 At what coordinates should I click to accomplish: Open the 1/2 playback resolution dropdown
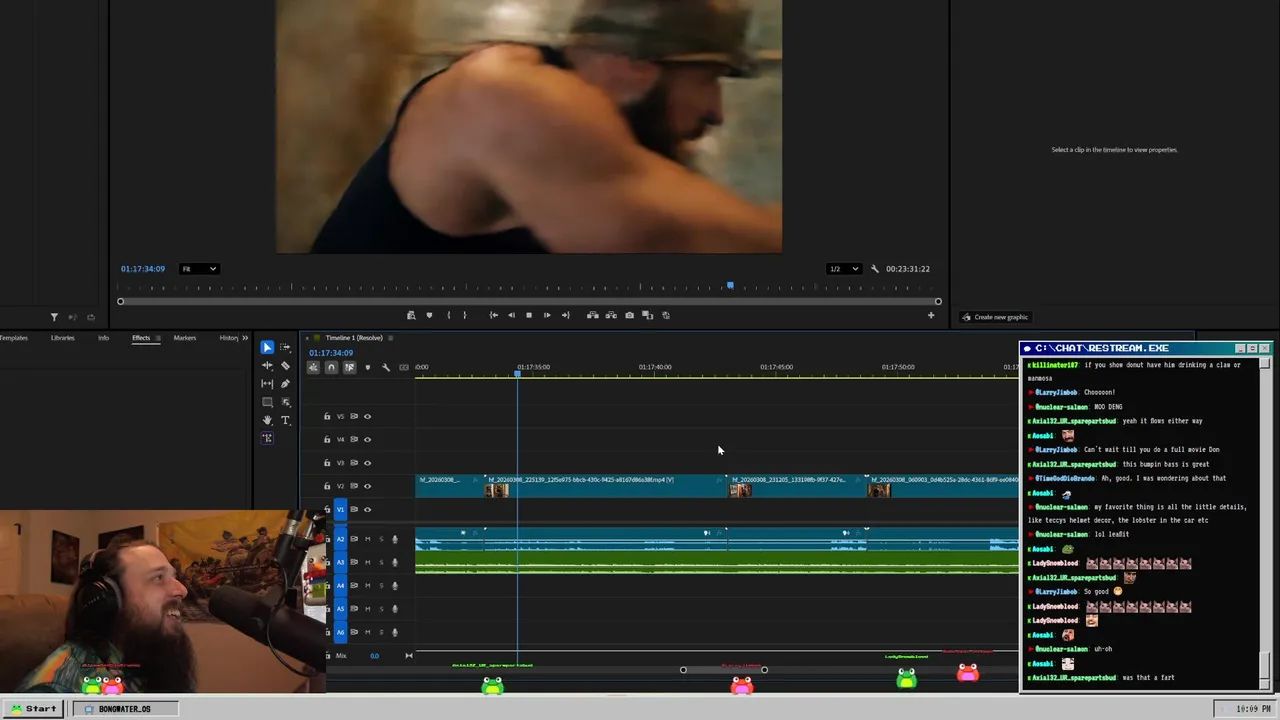843,269
